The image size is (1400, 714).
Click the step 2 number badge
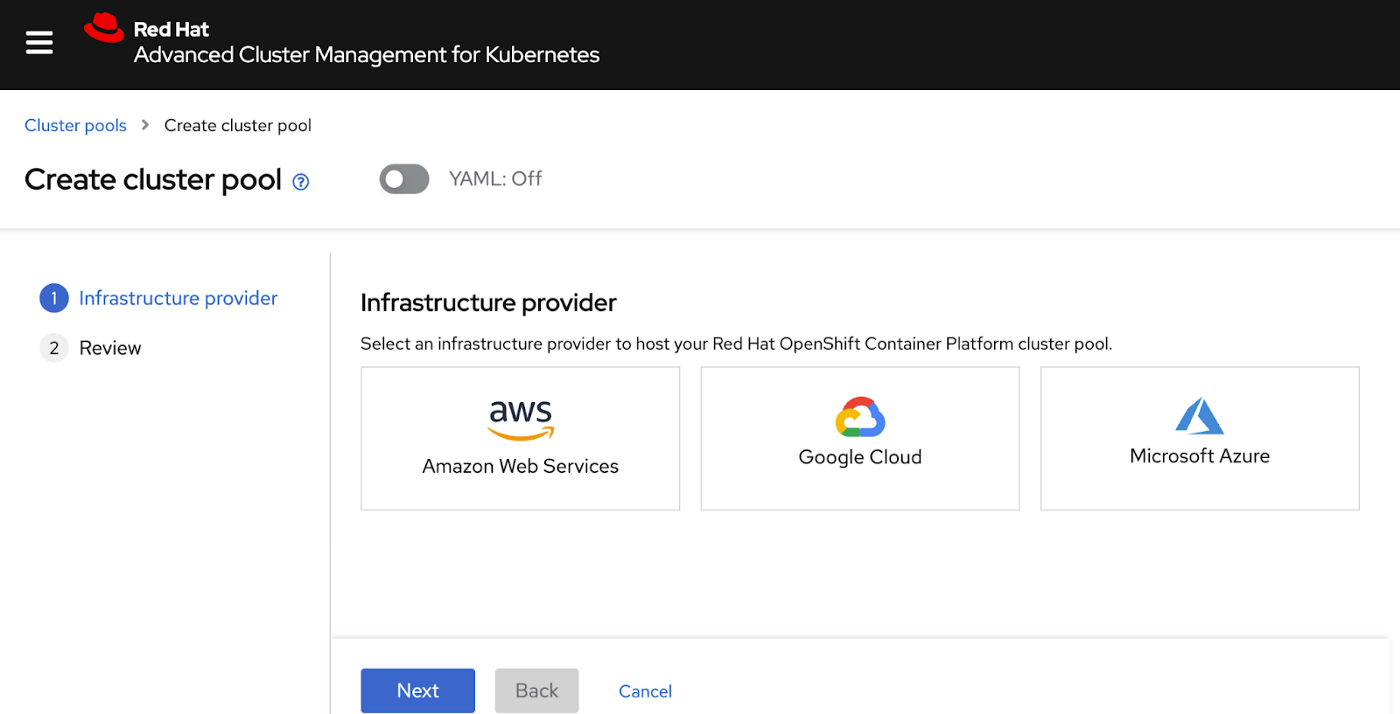point(54,348)
